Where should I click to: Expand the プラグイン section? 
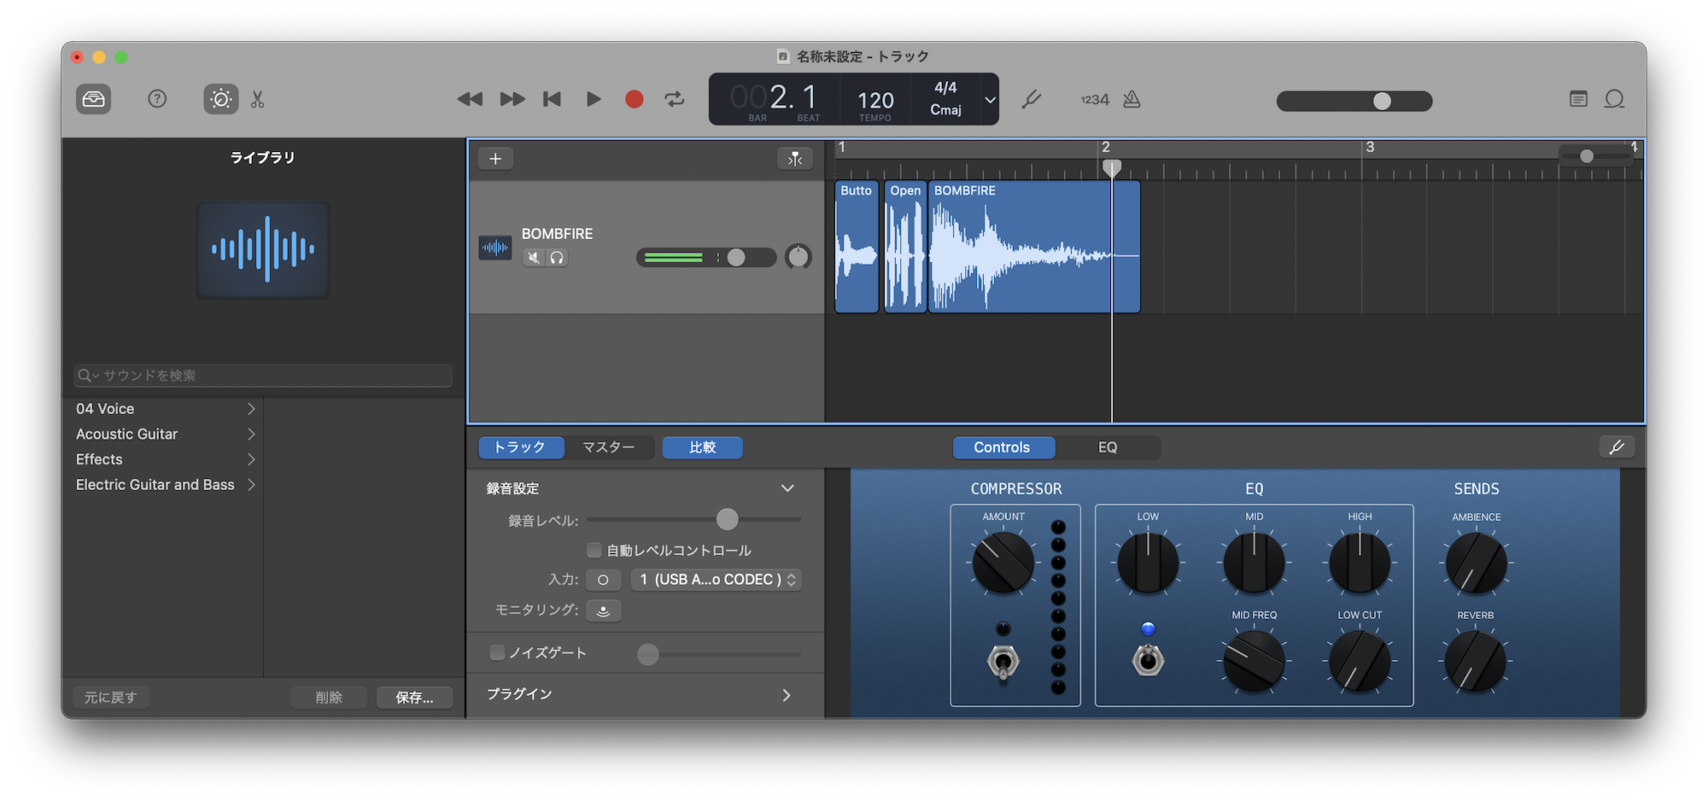pyautogui.click(x=786, y=695)
